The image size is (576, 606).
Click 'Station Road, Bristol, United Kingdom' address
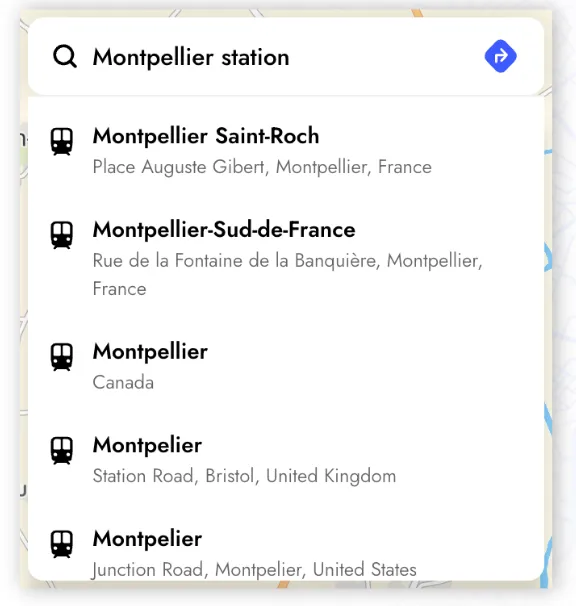tap(244, 476)
